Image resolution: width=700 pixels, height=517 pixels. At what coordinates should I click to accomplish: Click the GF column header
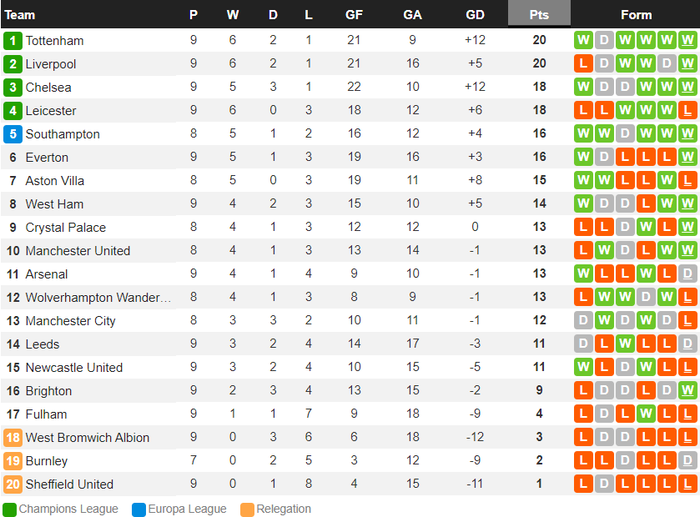click(354, 15)
